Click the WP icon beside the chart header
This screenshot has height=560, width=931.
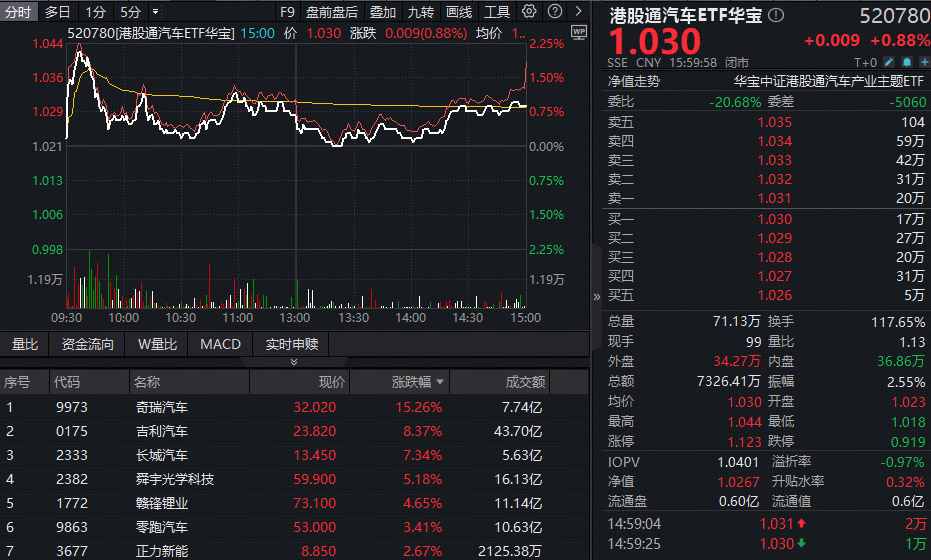click(578, 32)
